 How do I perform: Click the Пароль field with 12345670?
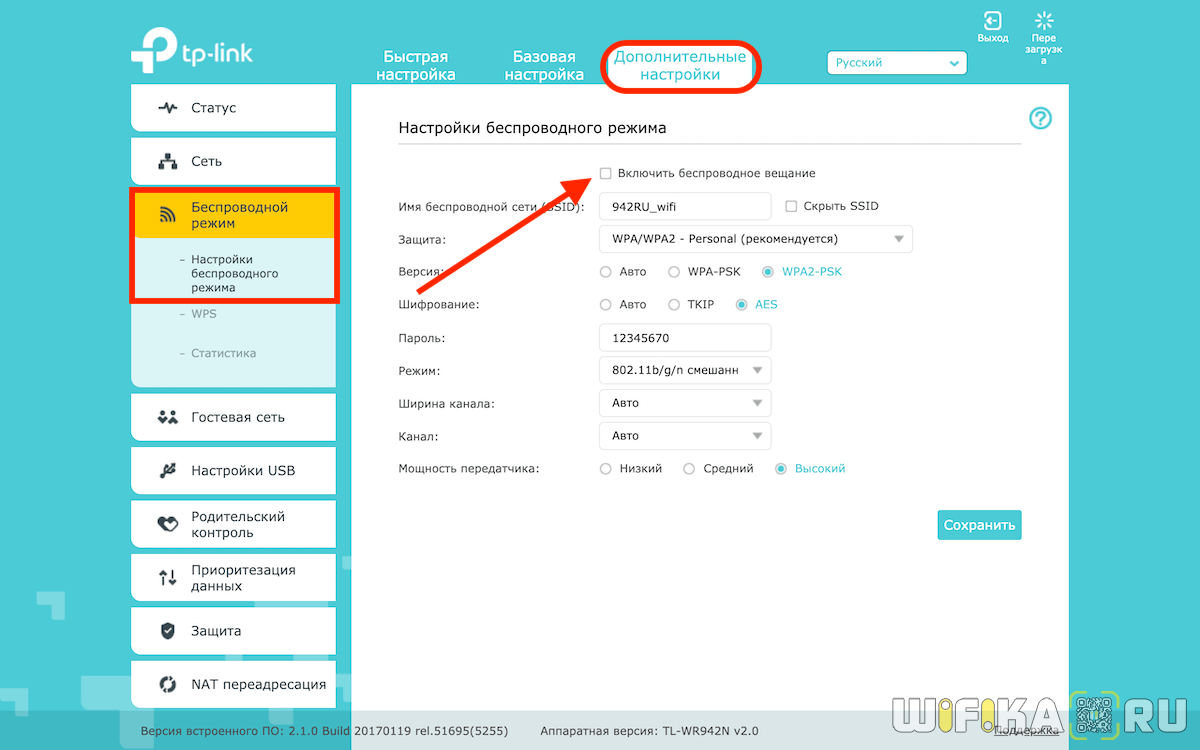coord(685,338)
